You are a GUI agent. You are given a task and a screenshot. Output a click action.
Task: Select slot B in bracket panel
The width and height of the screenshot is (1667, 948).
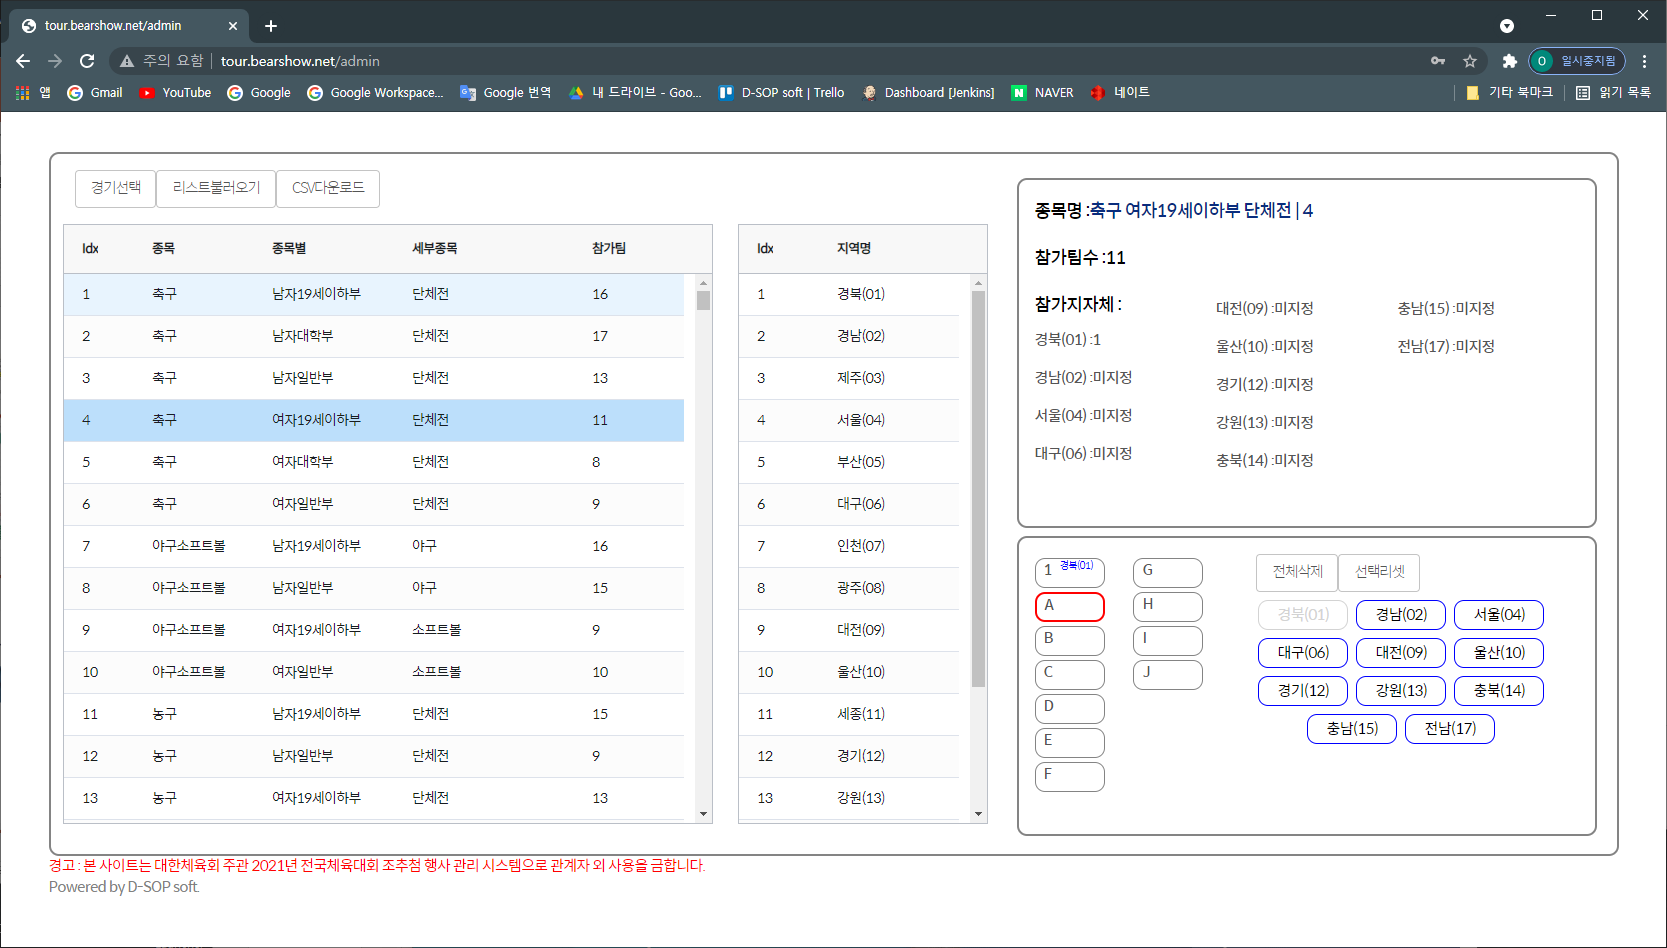click(x=1070, y=641)
